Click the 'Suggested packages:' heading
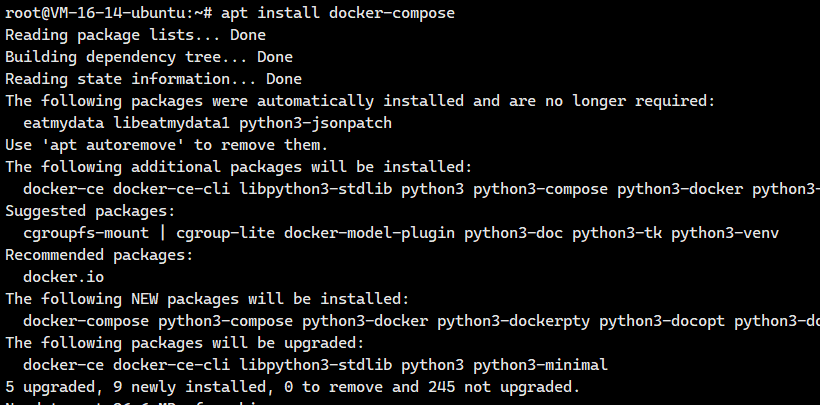This screenshot has width=820, height=405. pos(90,211)
